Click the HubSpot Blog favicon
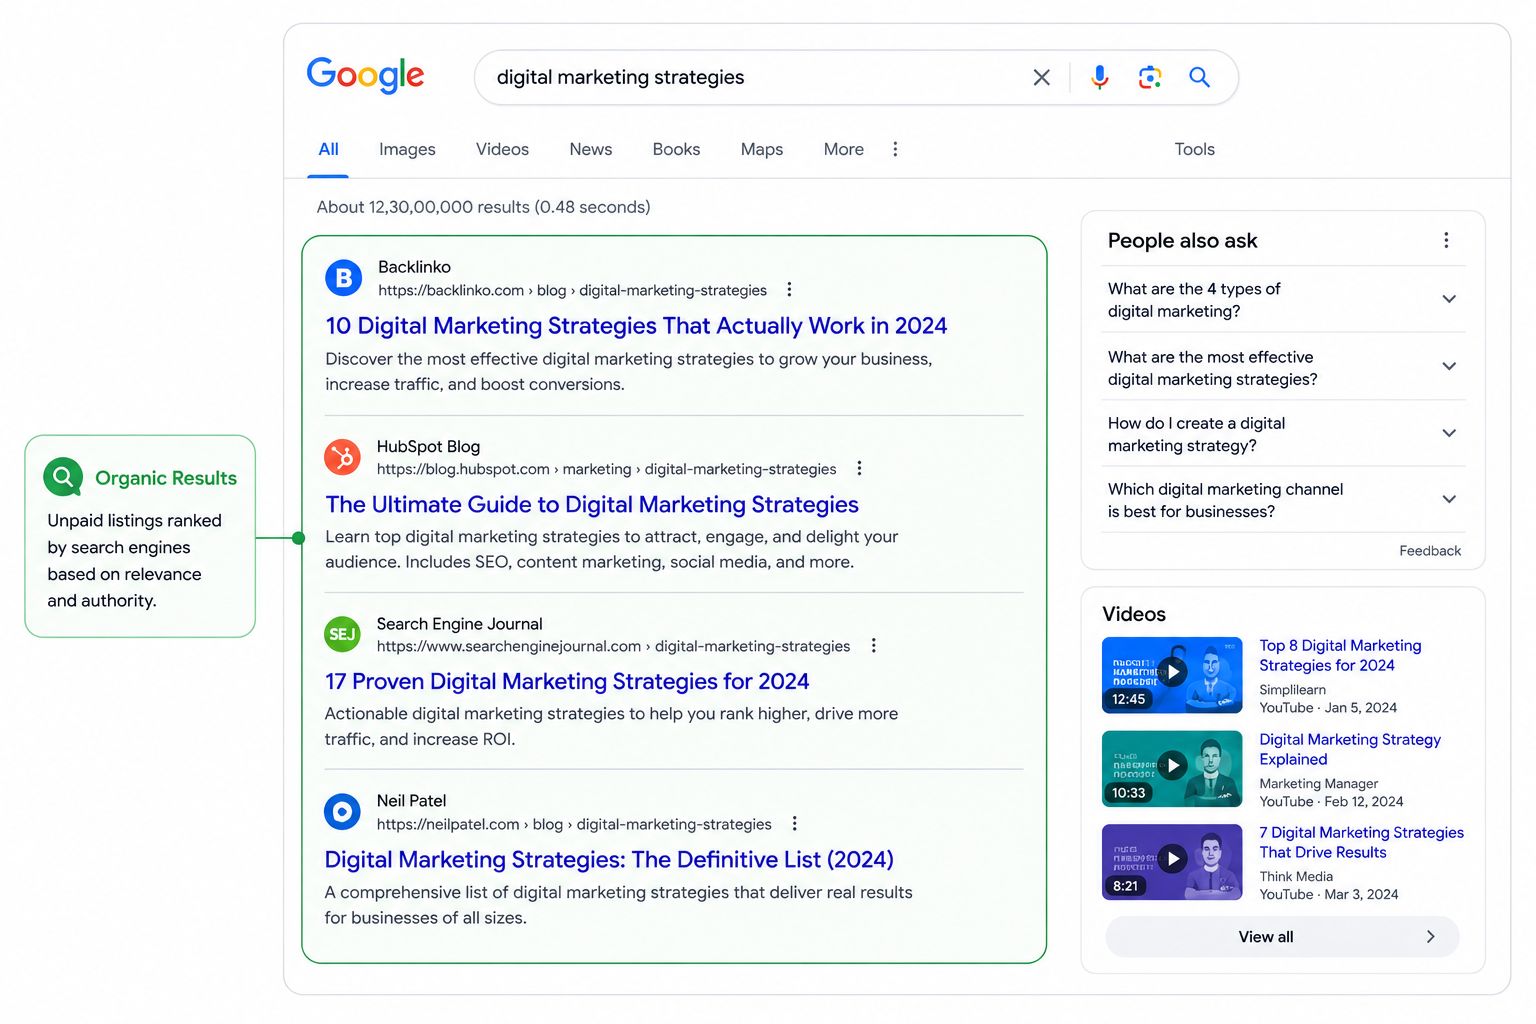This screenshot has height=1024, width=1536. [x=343, y=457]
